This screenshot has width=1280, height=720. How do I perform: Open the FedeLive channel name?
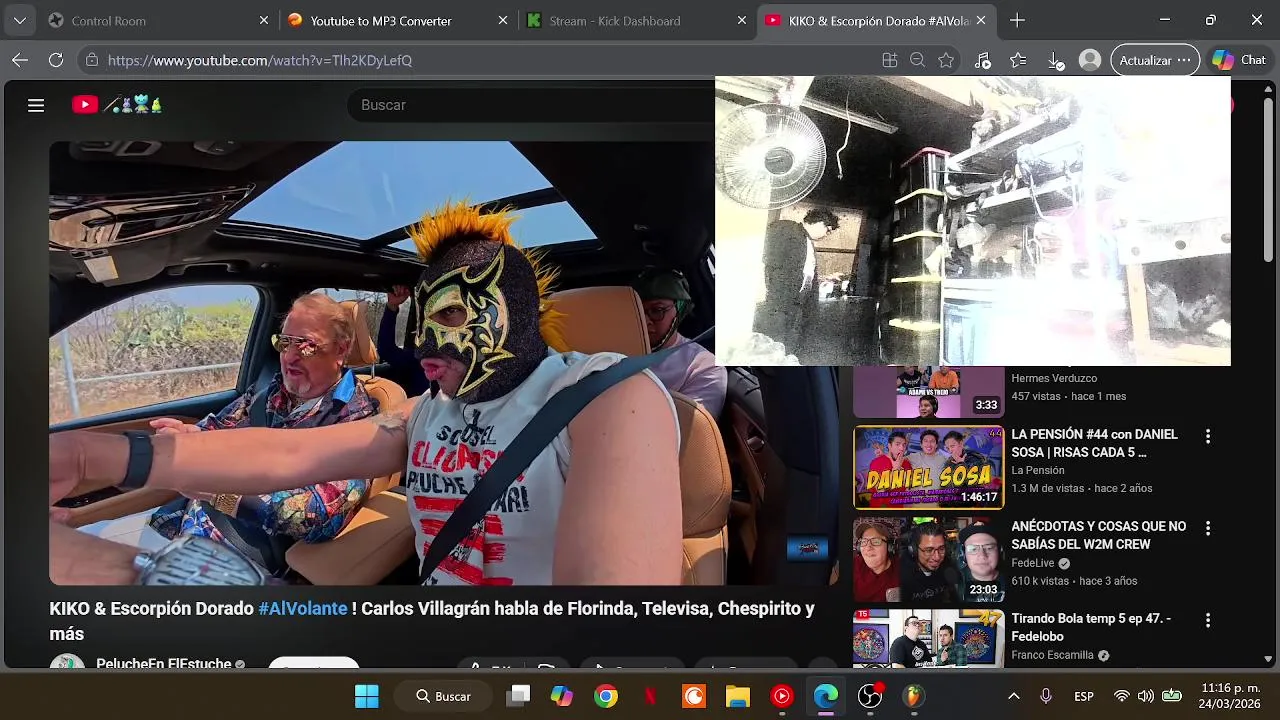pyautogui.click(x=1033, y=563)
